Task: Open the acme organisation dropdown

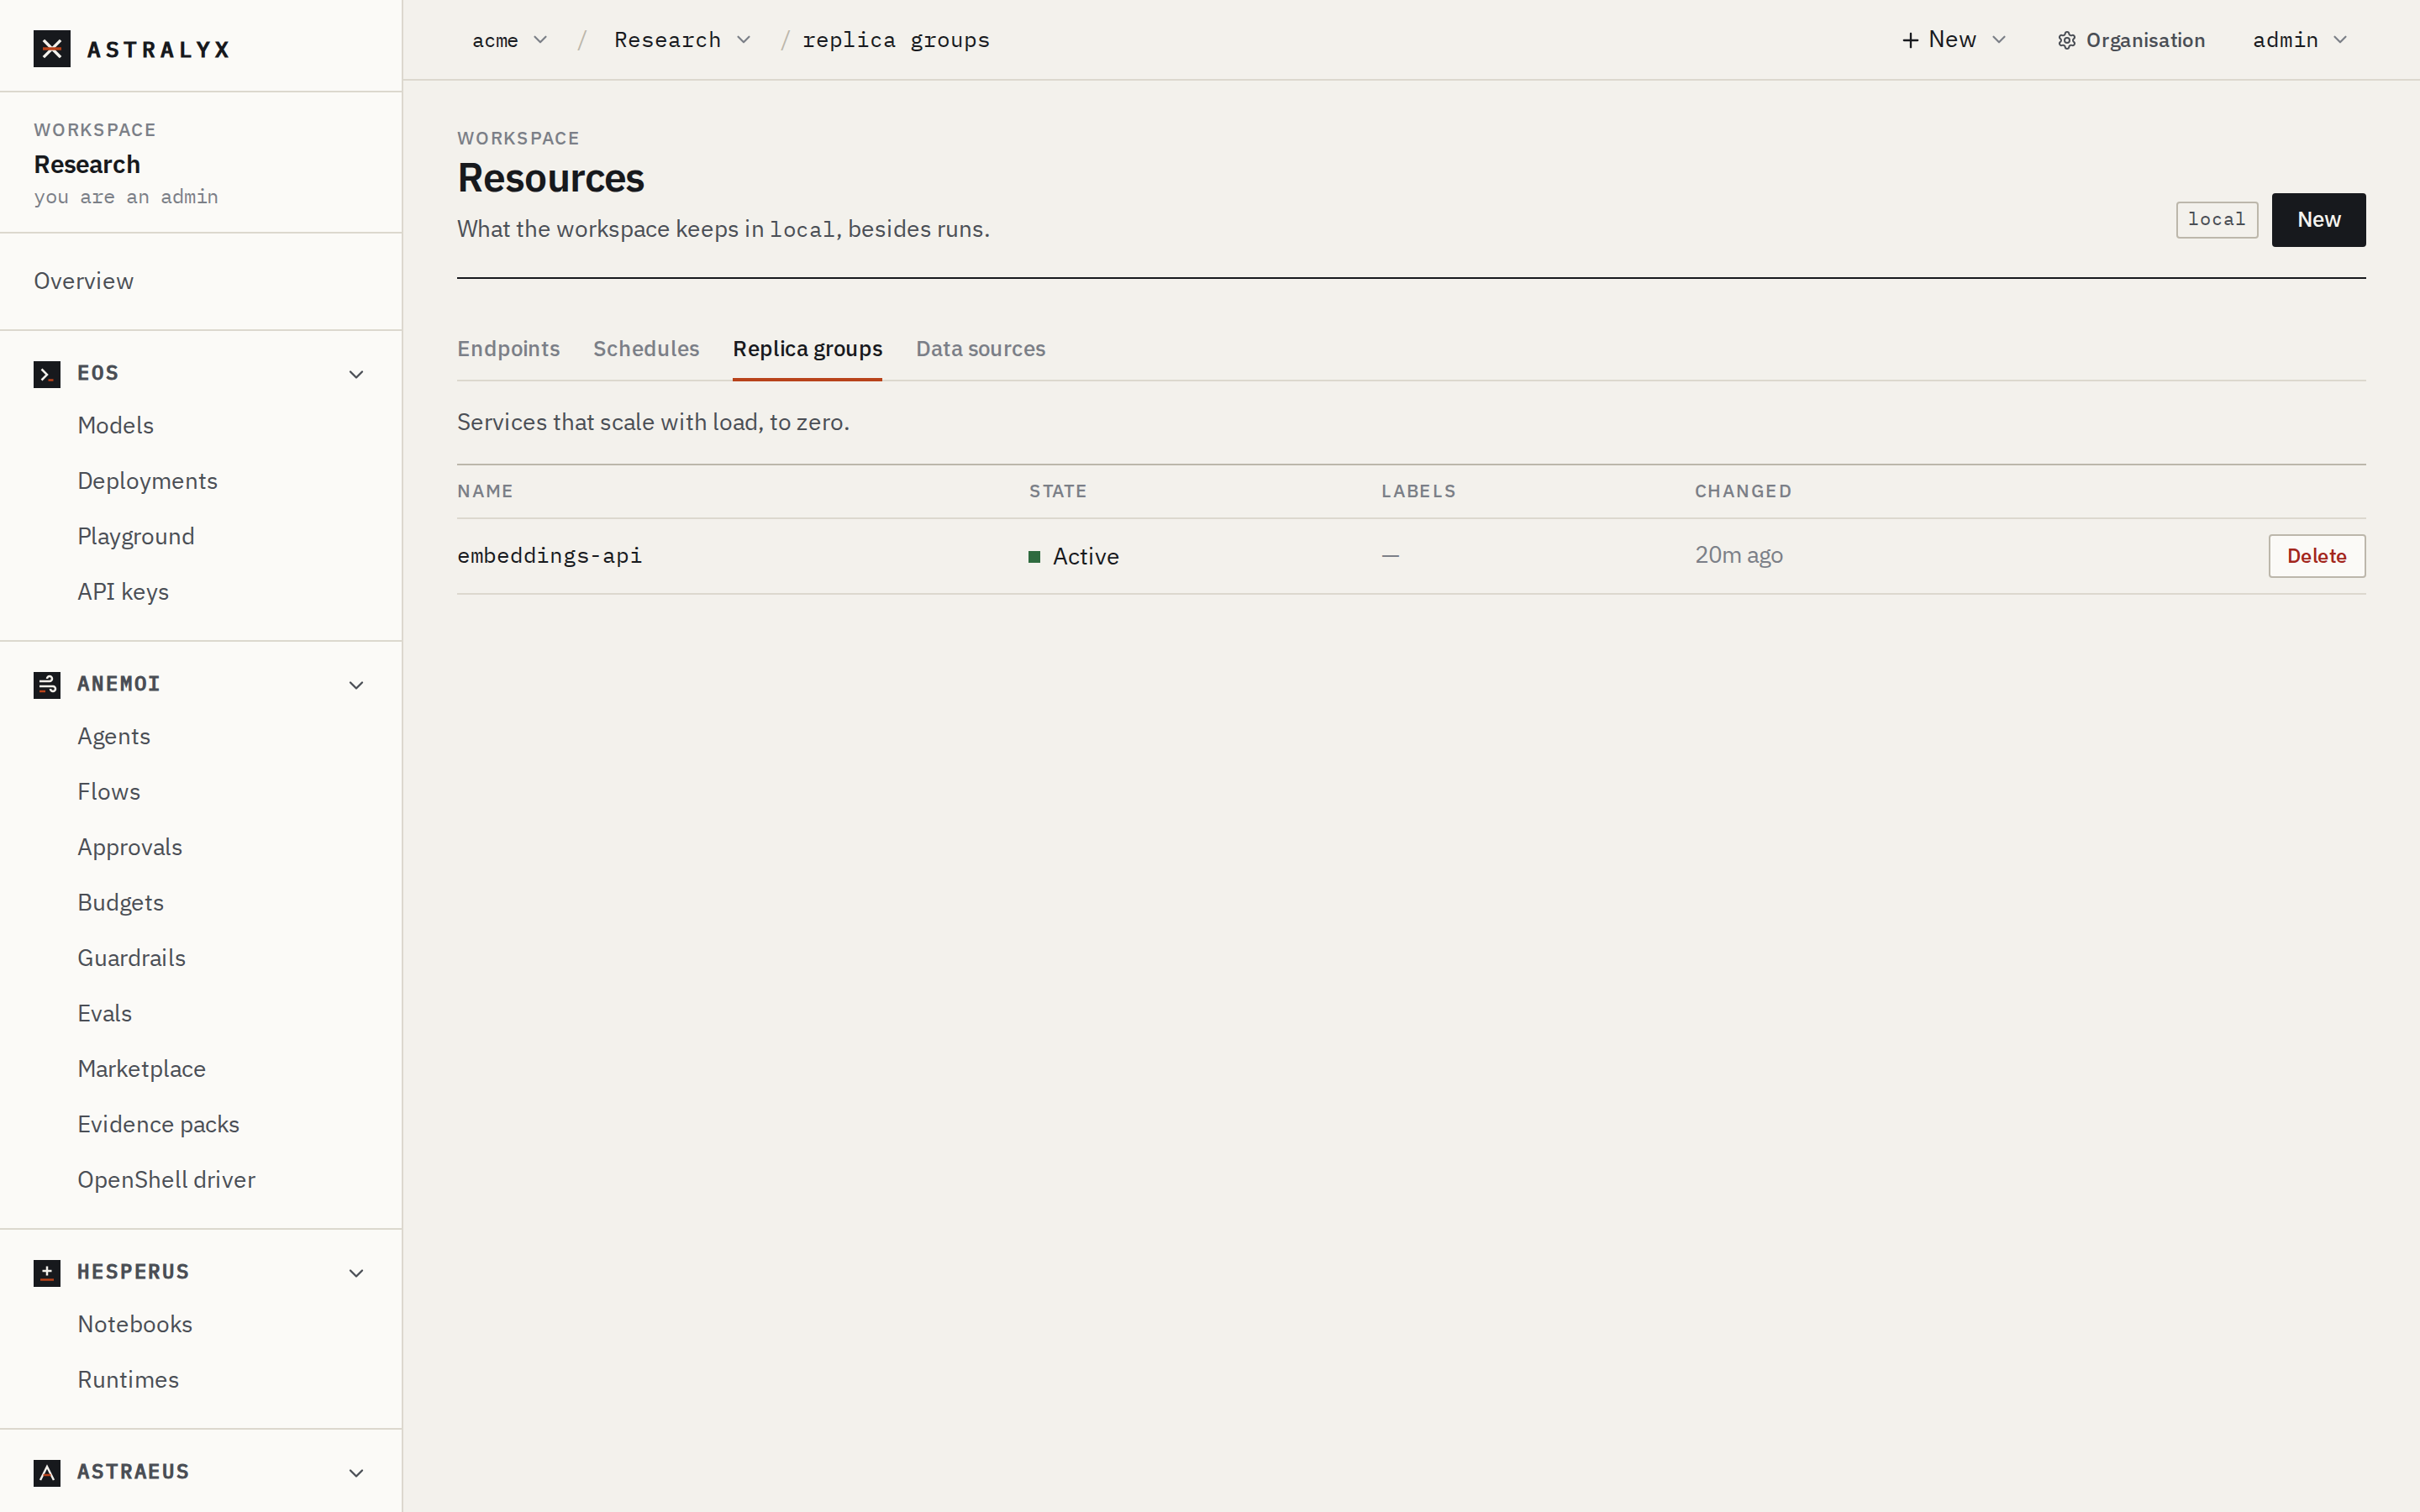Action: tap(510, 40)
